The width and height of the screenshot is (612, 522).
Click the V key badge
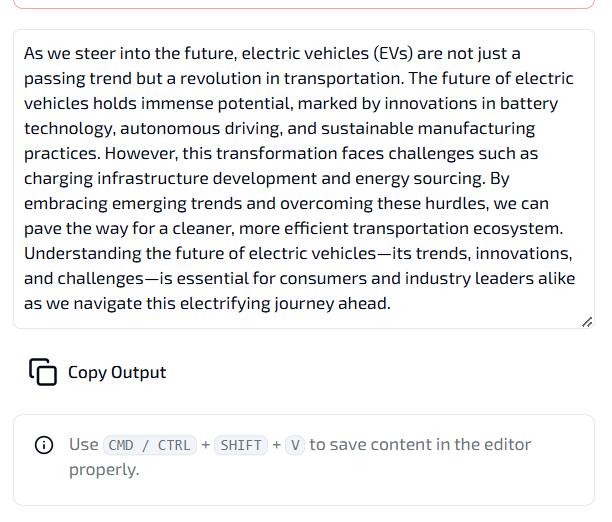[x=295, y=445]
